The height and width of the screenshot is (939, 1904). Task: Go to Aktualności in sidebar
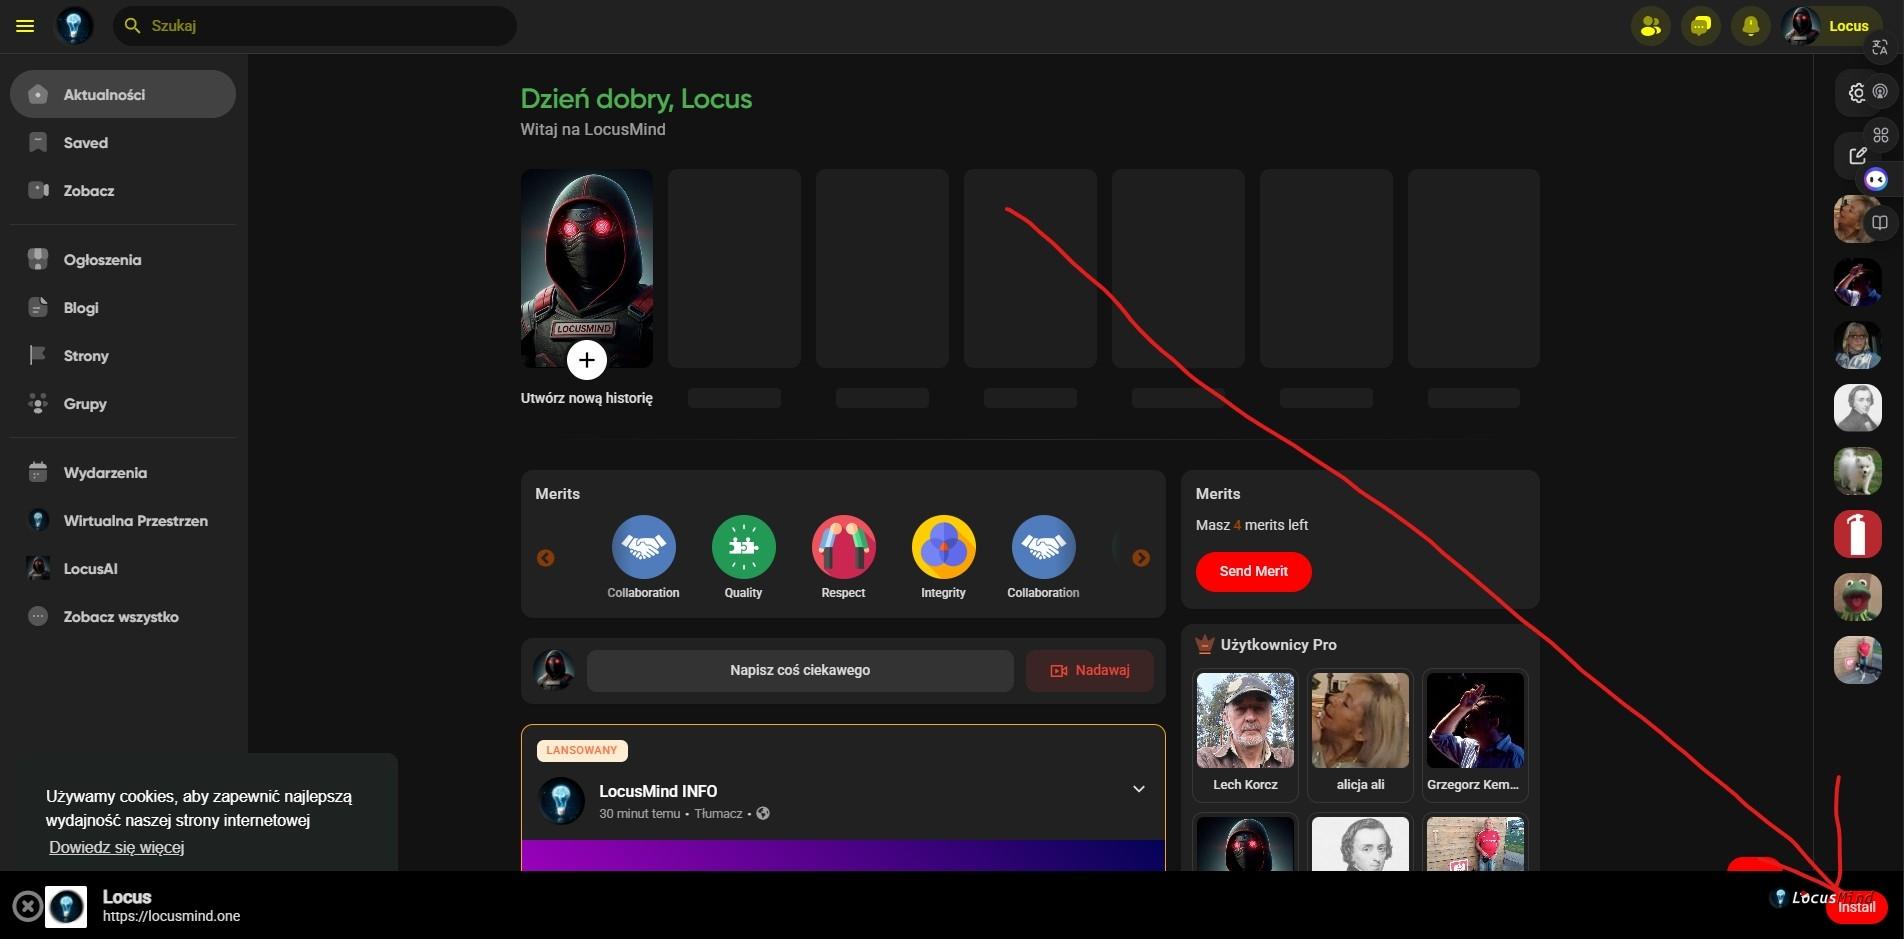click(x=123, y=94)
